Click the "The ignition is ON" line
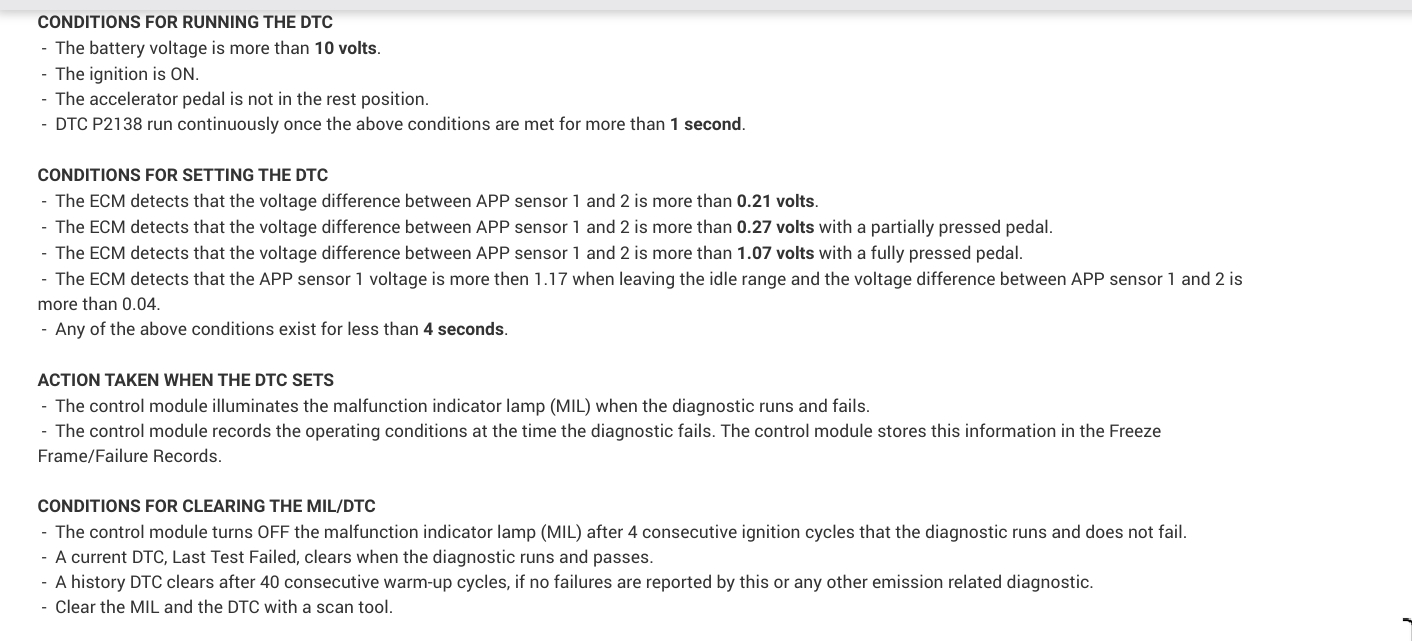Screen dimensions: 1412x641 [127, 74]
